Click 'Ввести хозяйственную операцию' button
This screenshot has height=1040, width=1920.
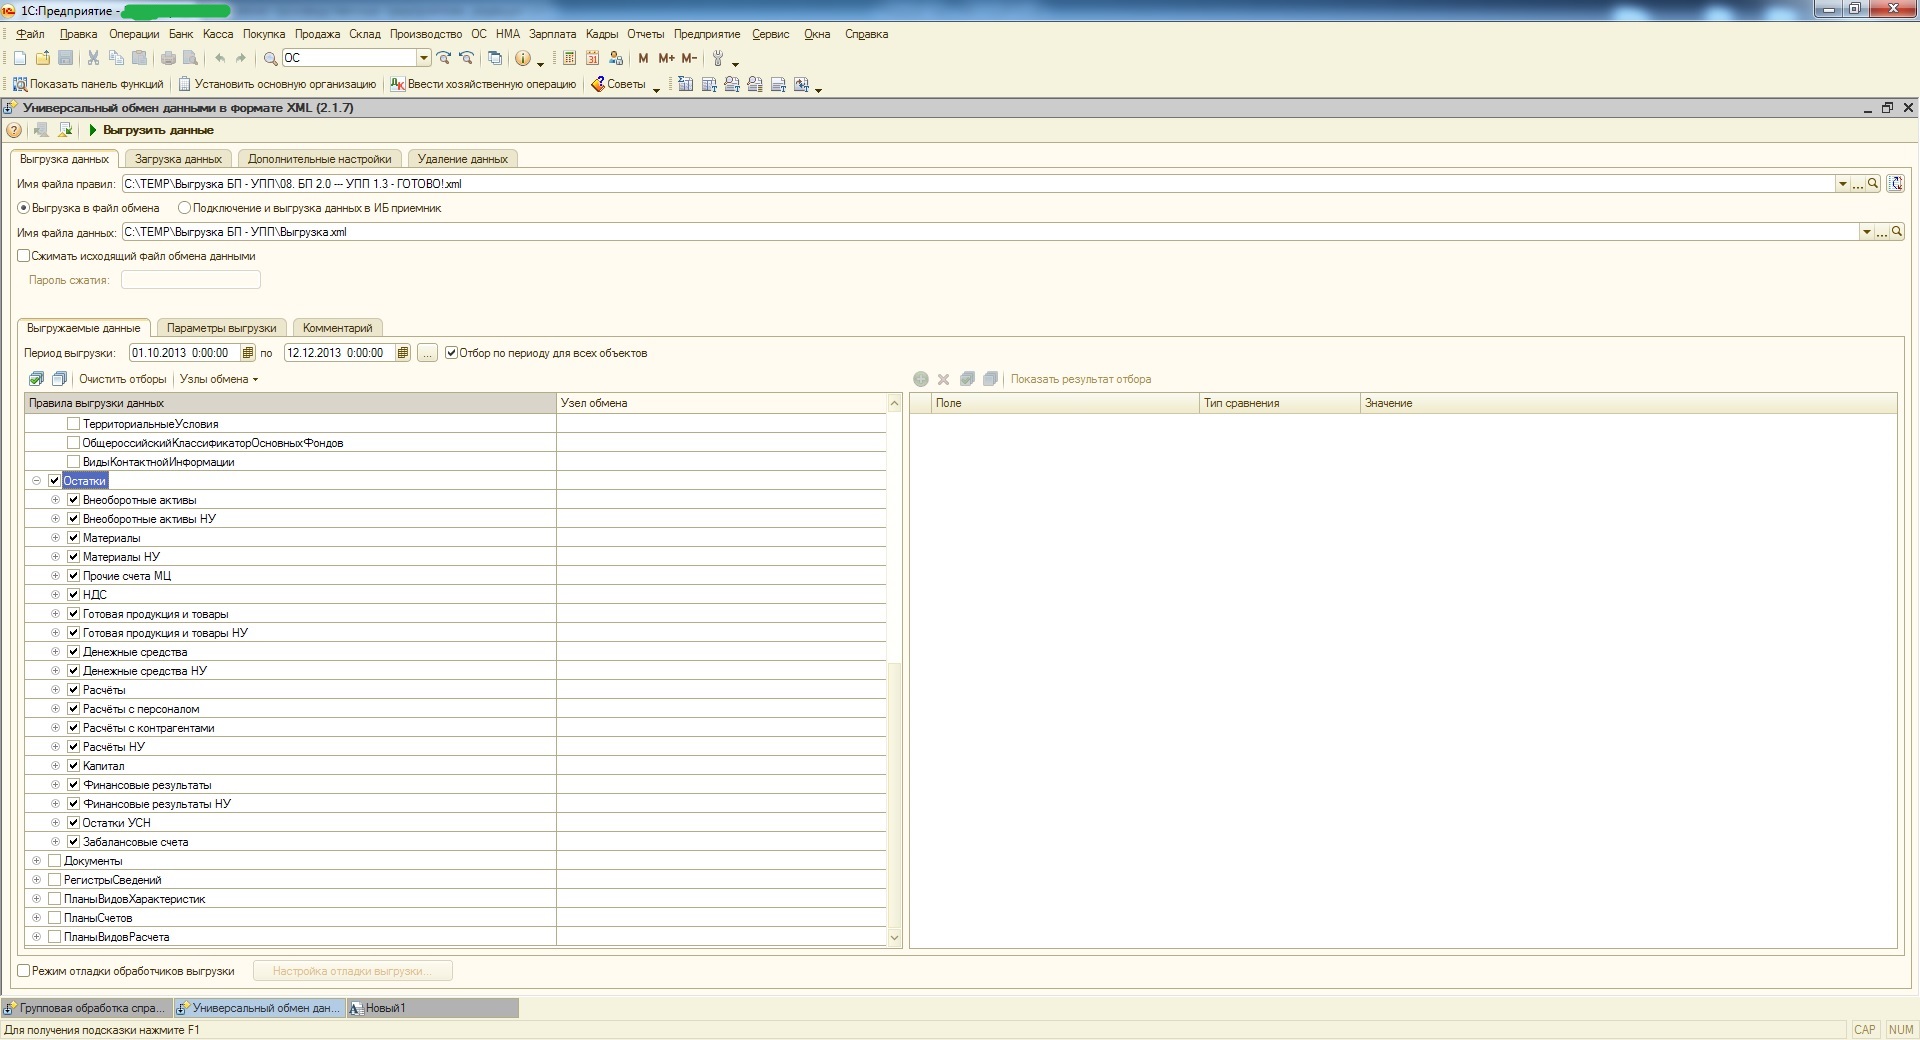tap(483, 84)
